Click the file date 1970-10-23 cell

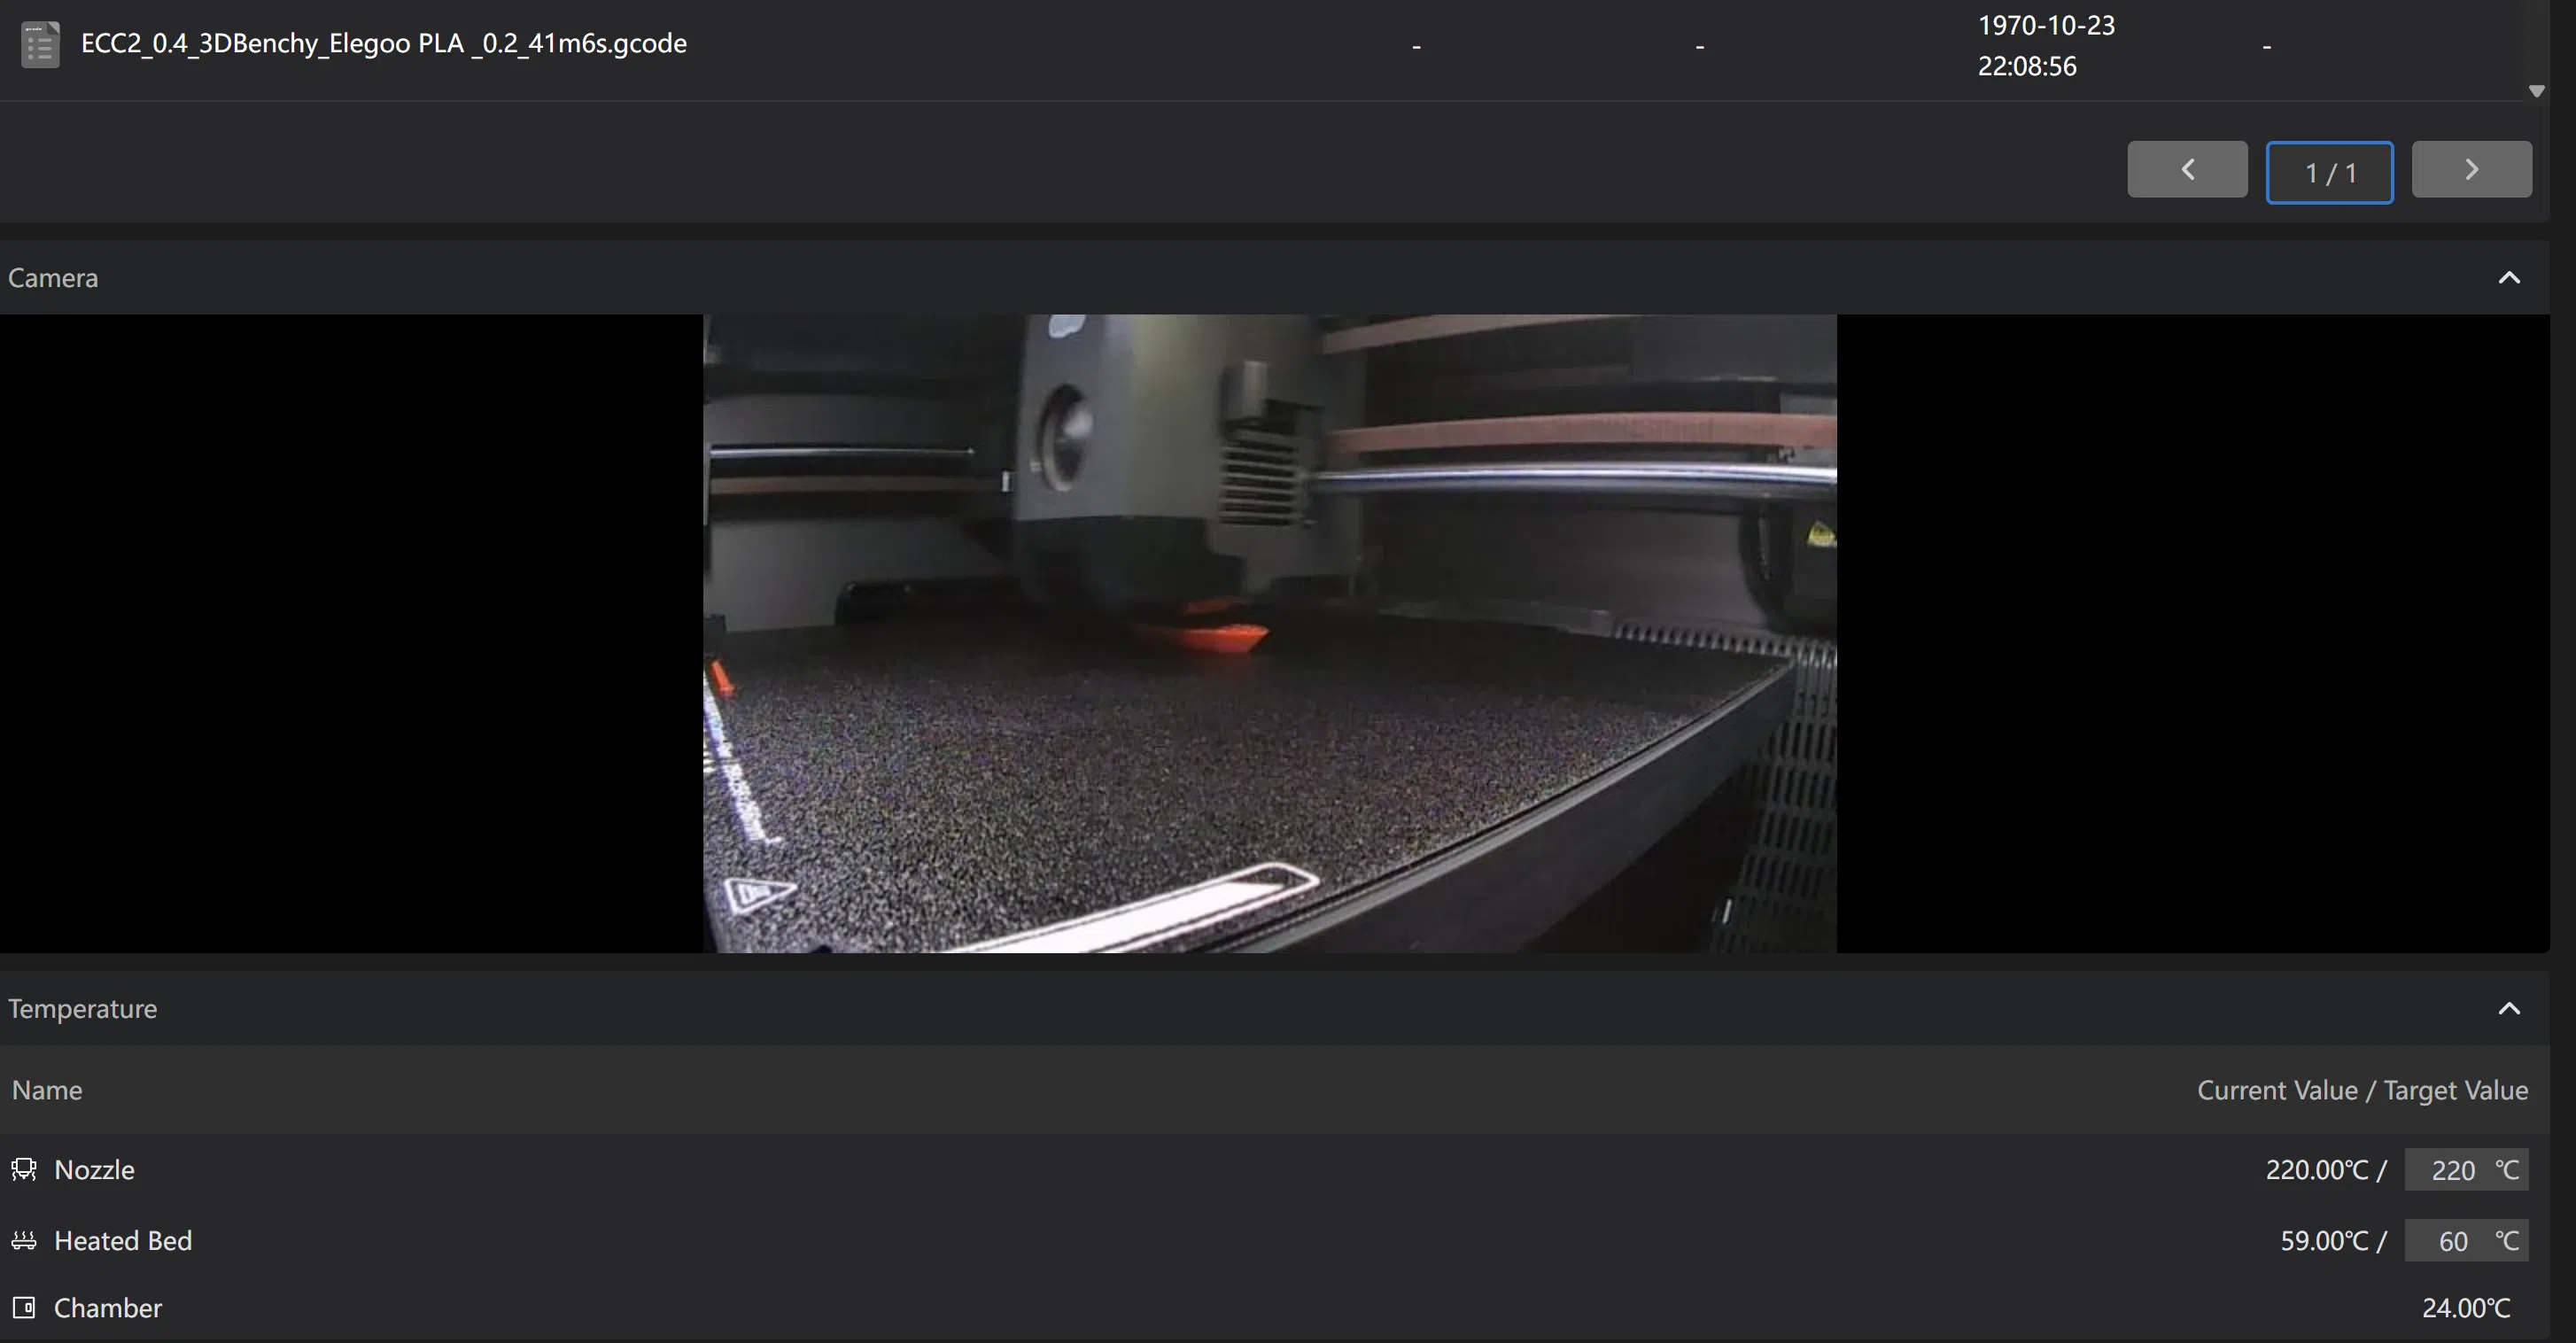coord(2045,45)
